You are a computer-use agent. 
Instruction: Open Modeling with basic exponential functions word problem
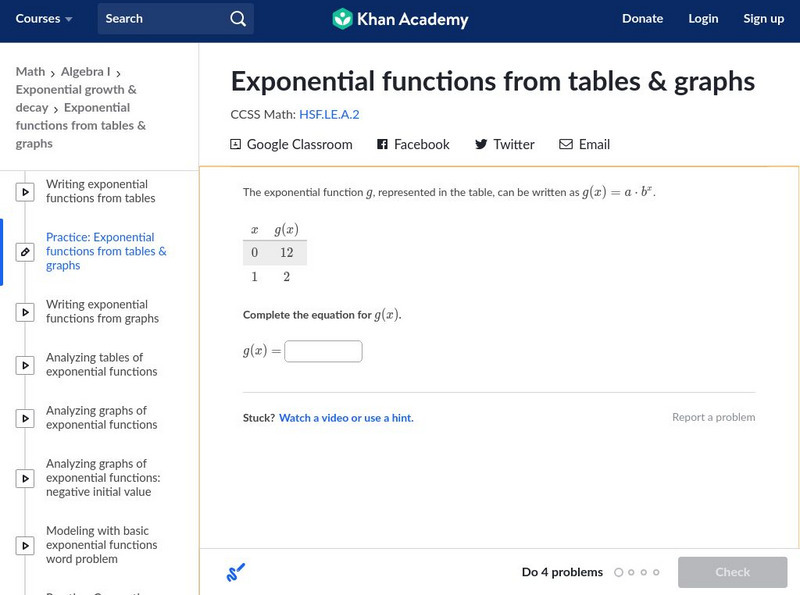point(101,545)
